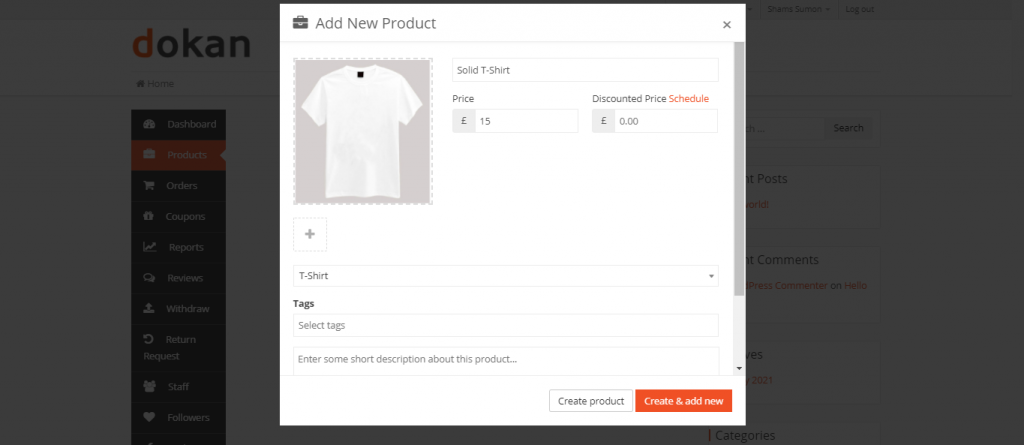Click the Followers heart icon
Viewport: 1024px width, 445px height.
[149, 417]
